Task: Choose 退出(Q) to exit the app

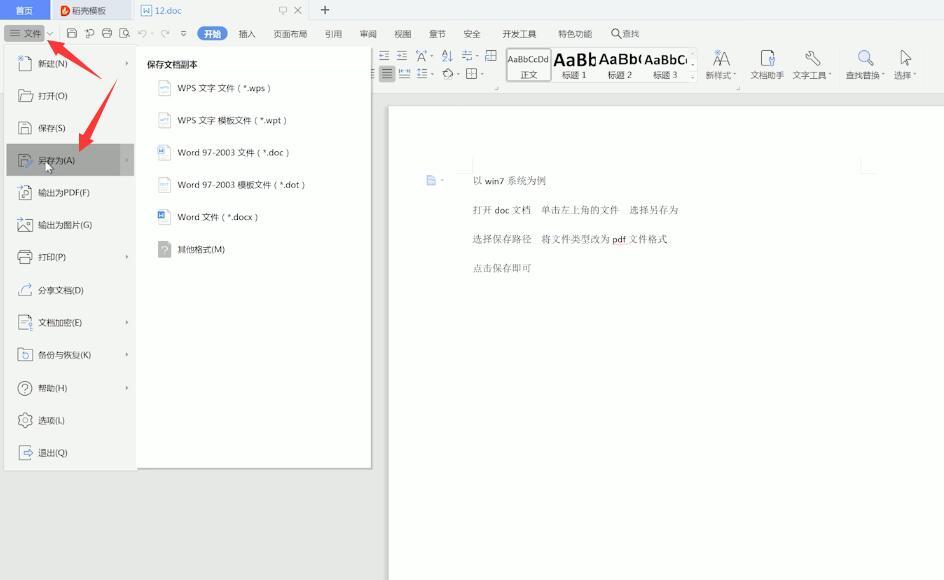Action: click(x=70, y=452)
